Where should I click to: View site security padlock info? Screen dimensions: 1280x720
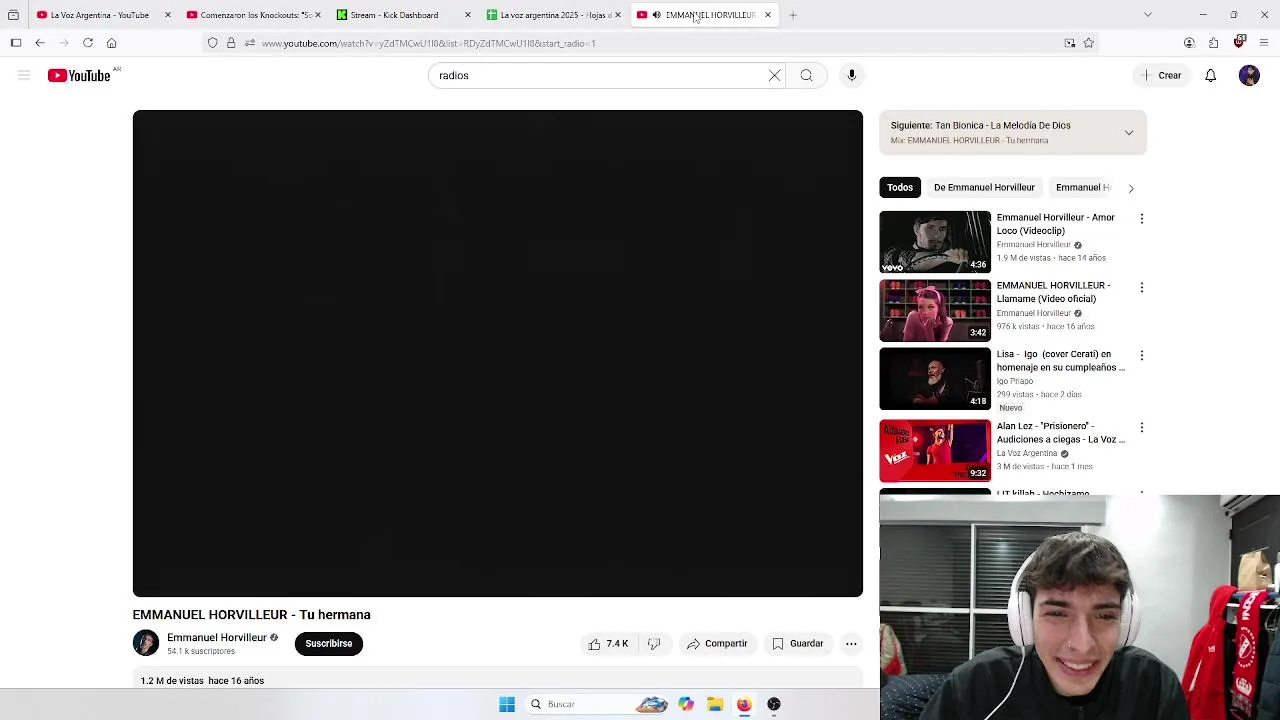point(231,43)
